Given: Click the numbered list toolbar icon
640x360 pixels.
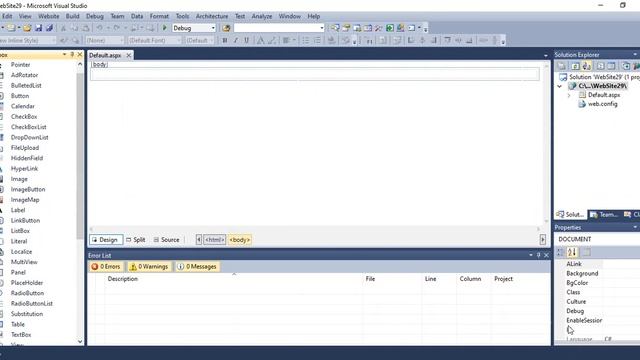Looking at the screenshot, I should point(317,40).
